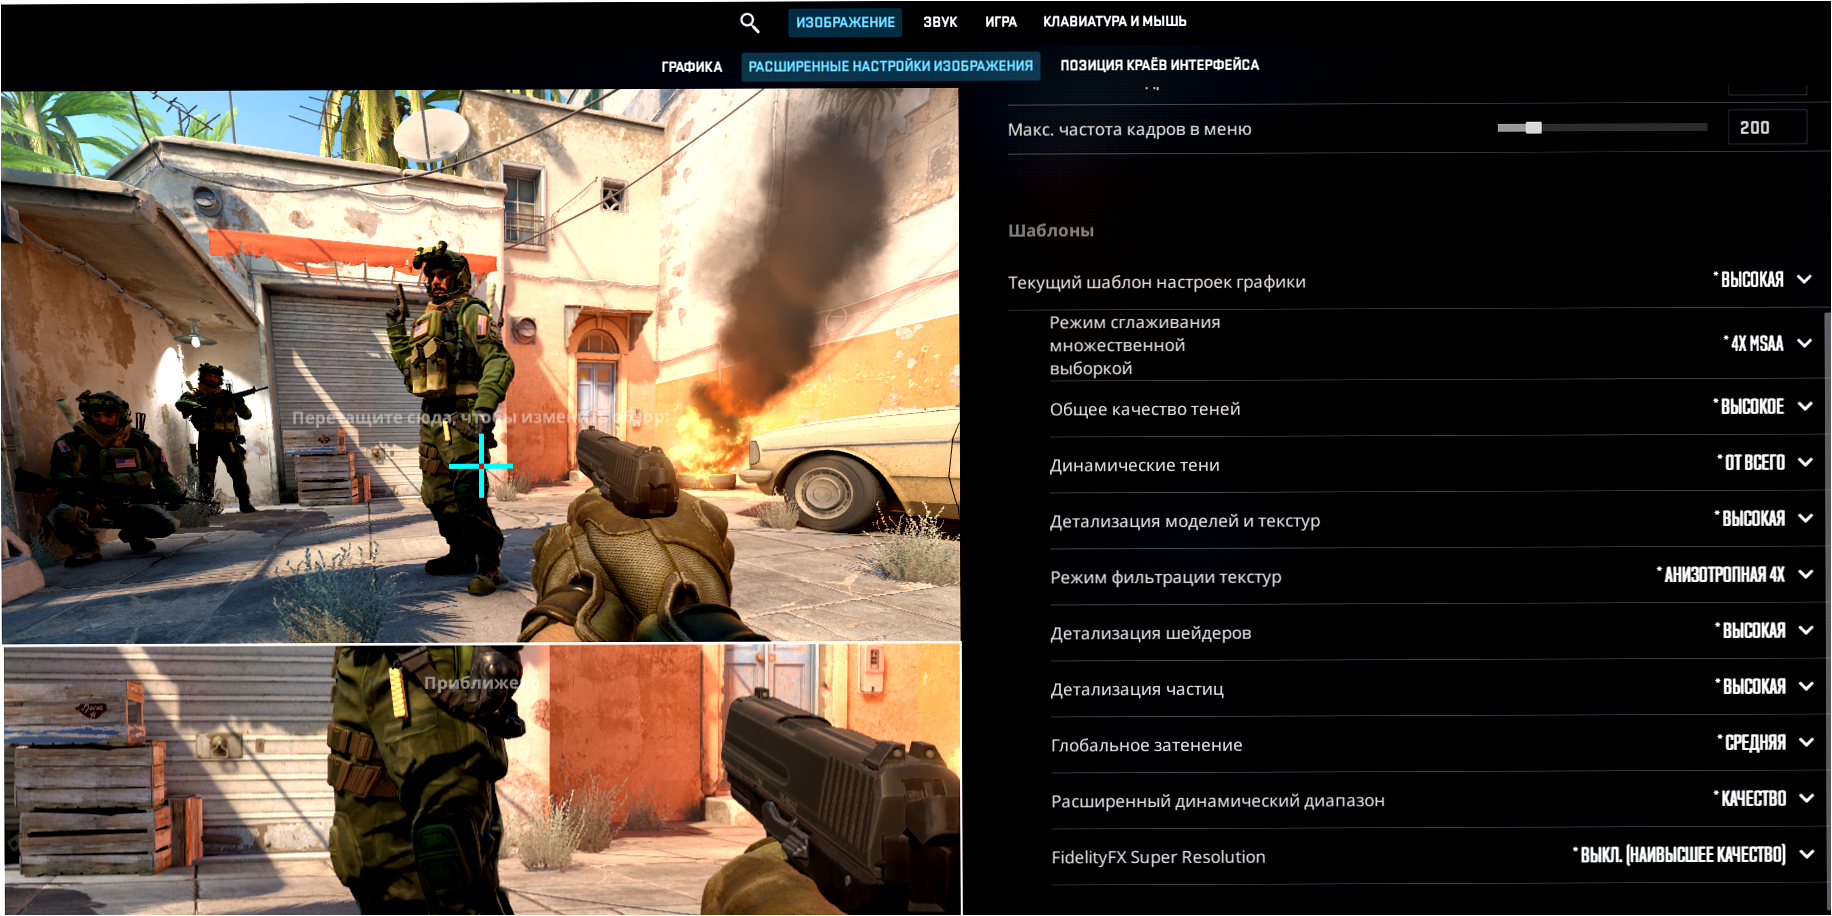
Task: Open texture filtering dropdown АНИЗОТРОПНАЯ 4X
Action: pyautogui.click(x=1735, y=575)
